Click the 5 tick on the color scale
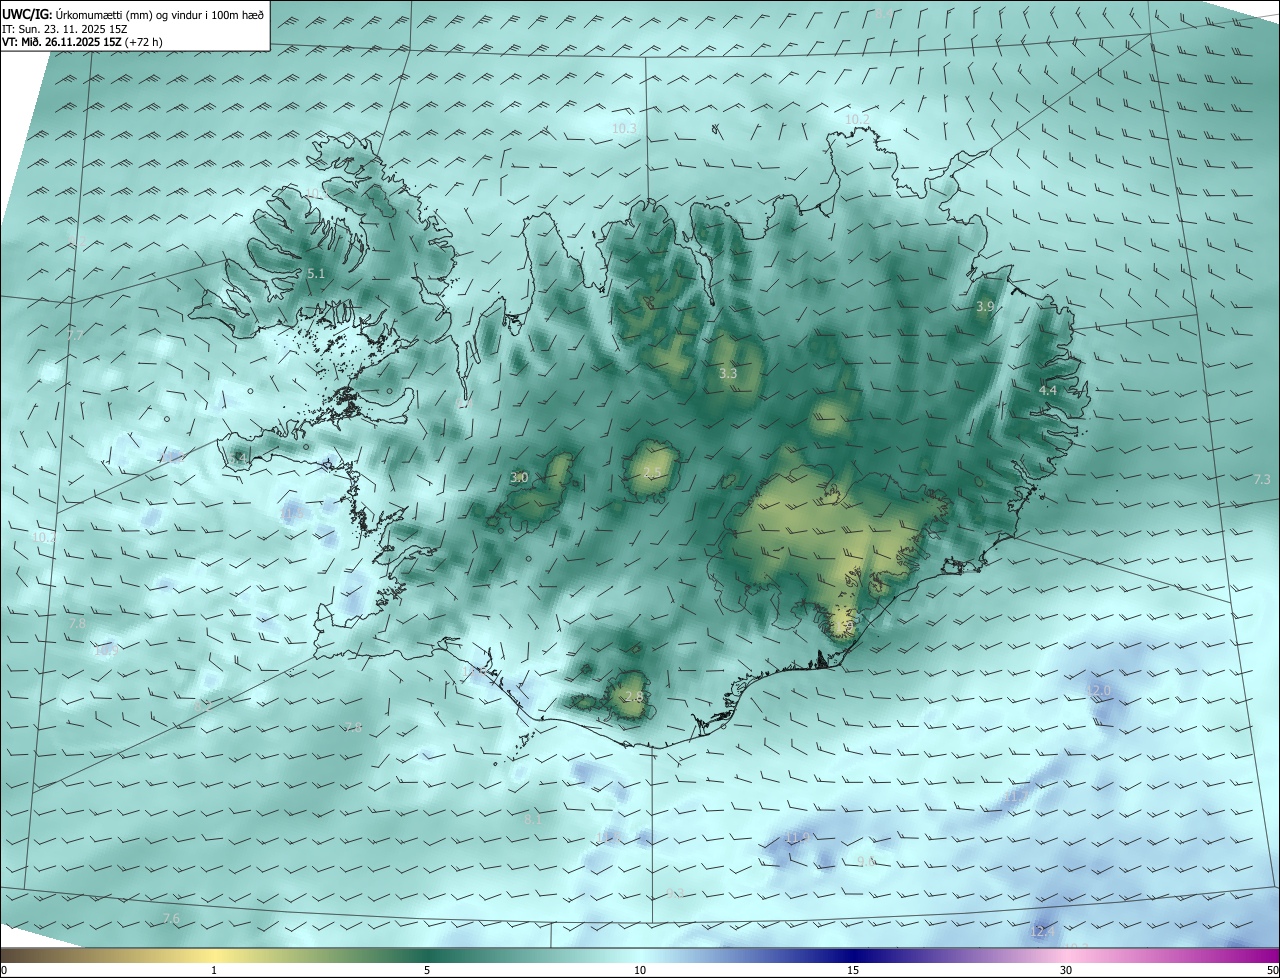The height and width of the screenshot is (978, 1280). (427, 970)
